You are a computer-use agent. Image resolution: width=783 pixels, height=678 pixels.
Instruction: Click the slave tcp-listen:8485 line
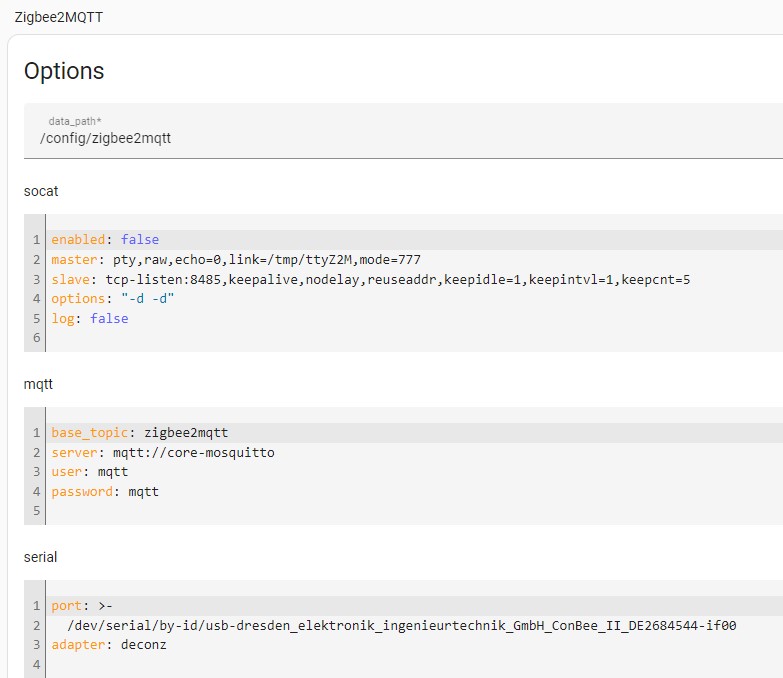(414, 279)
